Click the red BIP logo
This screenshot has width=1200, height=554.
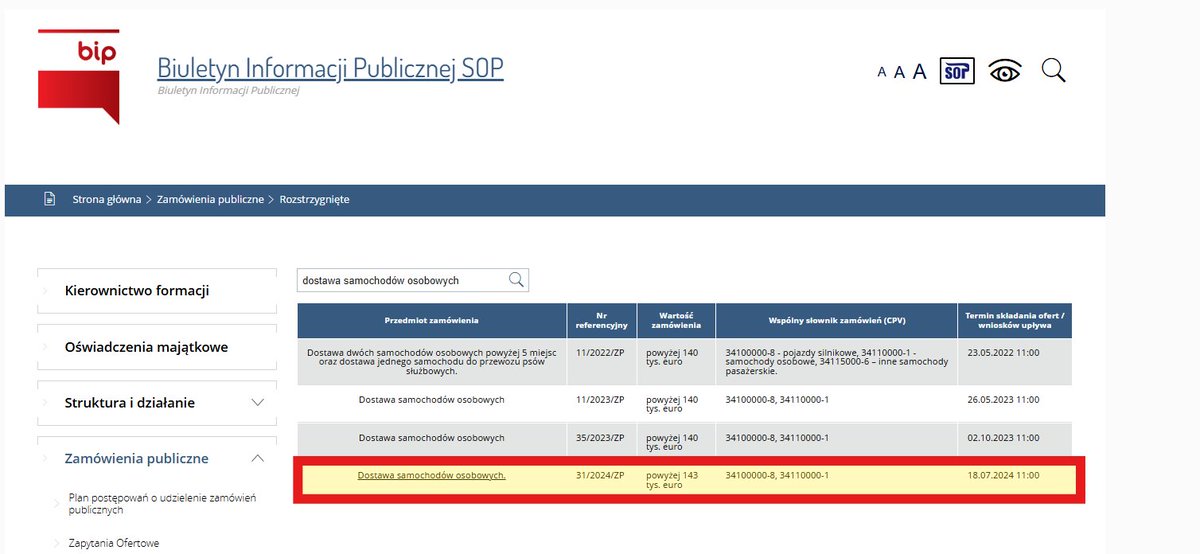coord(78,76)
